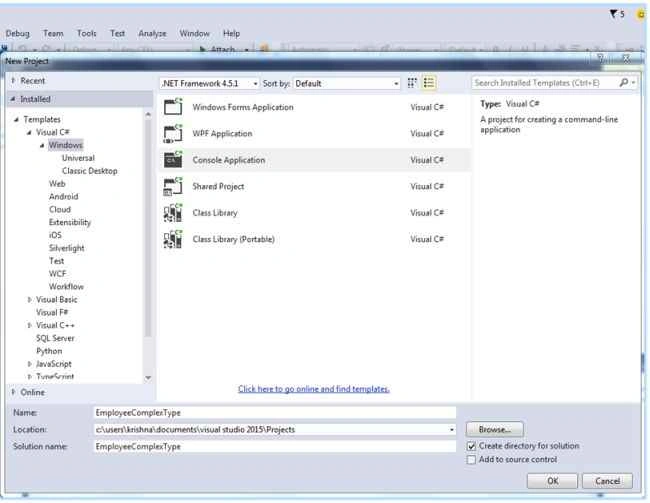Select the Class Library (Portable) template icon
Viewport: 650px width, 503px height.
(x=173, y=239)
